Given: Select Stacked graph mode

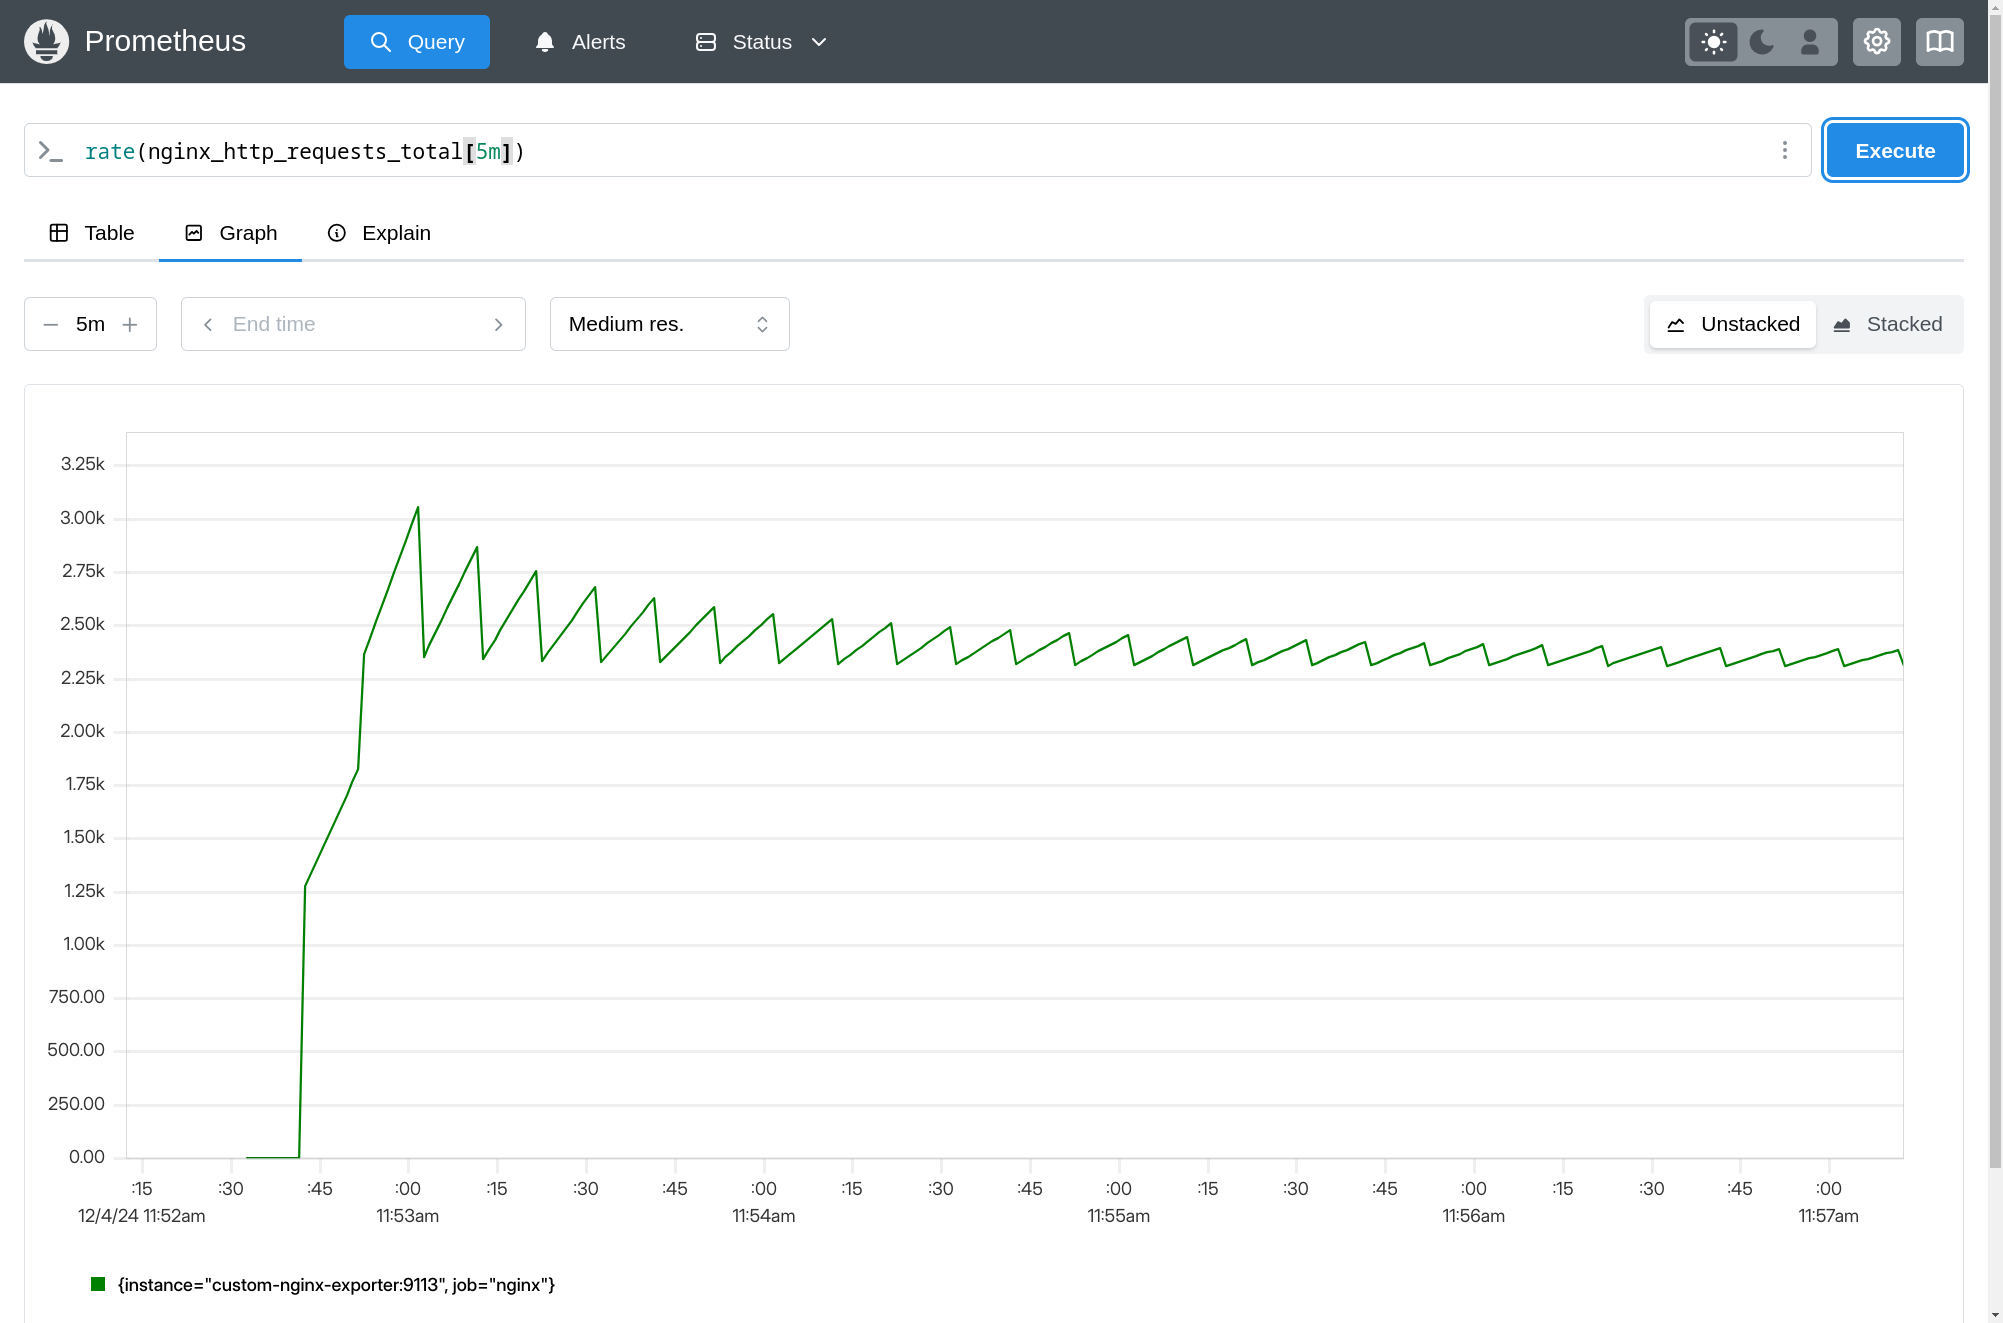Looking at the screenshot, I should pyautogui.click(x=1888, y=324).
